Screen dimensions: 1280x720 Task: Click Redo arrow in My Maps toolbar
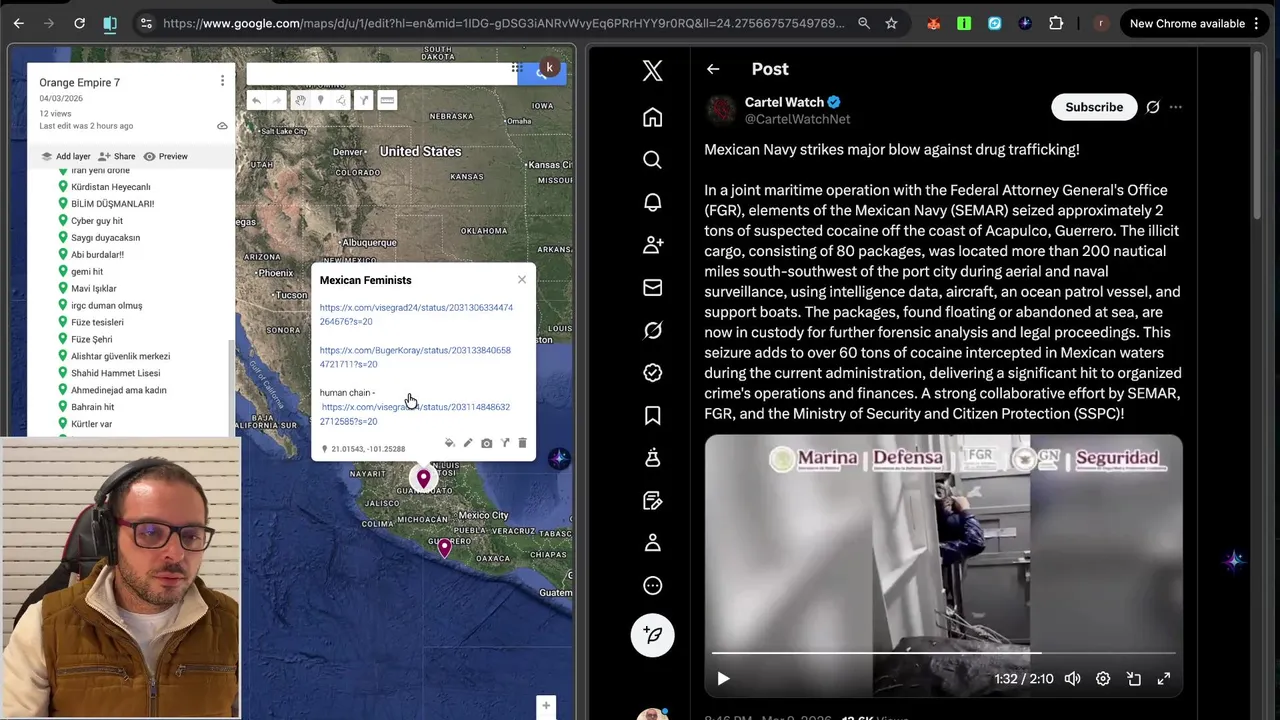click(277, 100)
